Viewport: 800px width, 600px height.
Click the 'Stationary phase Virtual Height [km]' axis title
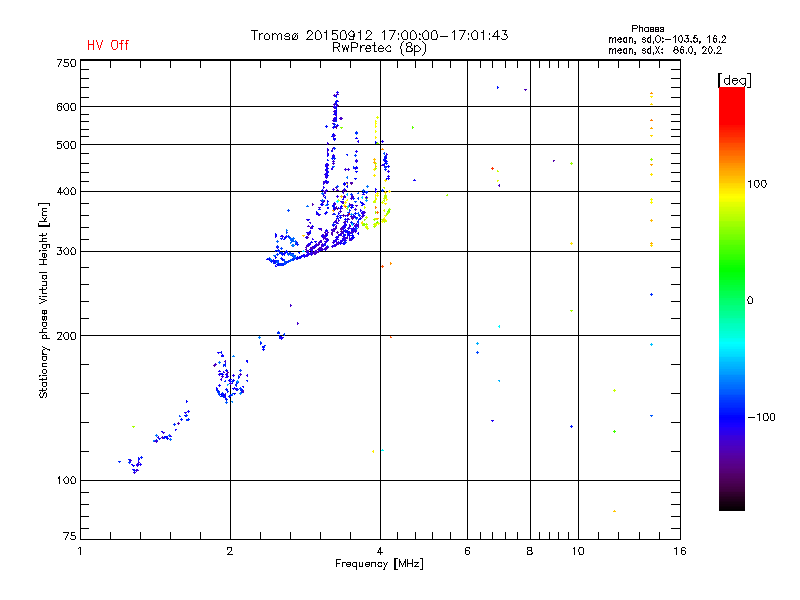(x=44, y=300)
